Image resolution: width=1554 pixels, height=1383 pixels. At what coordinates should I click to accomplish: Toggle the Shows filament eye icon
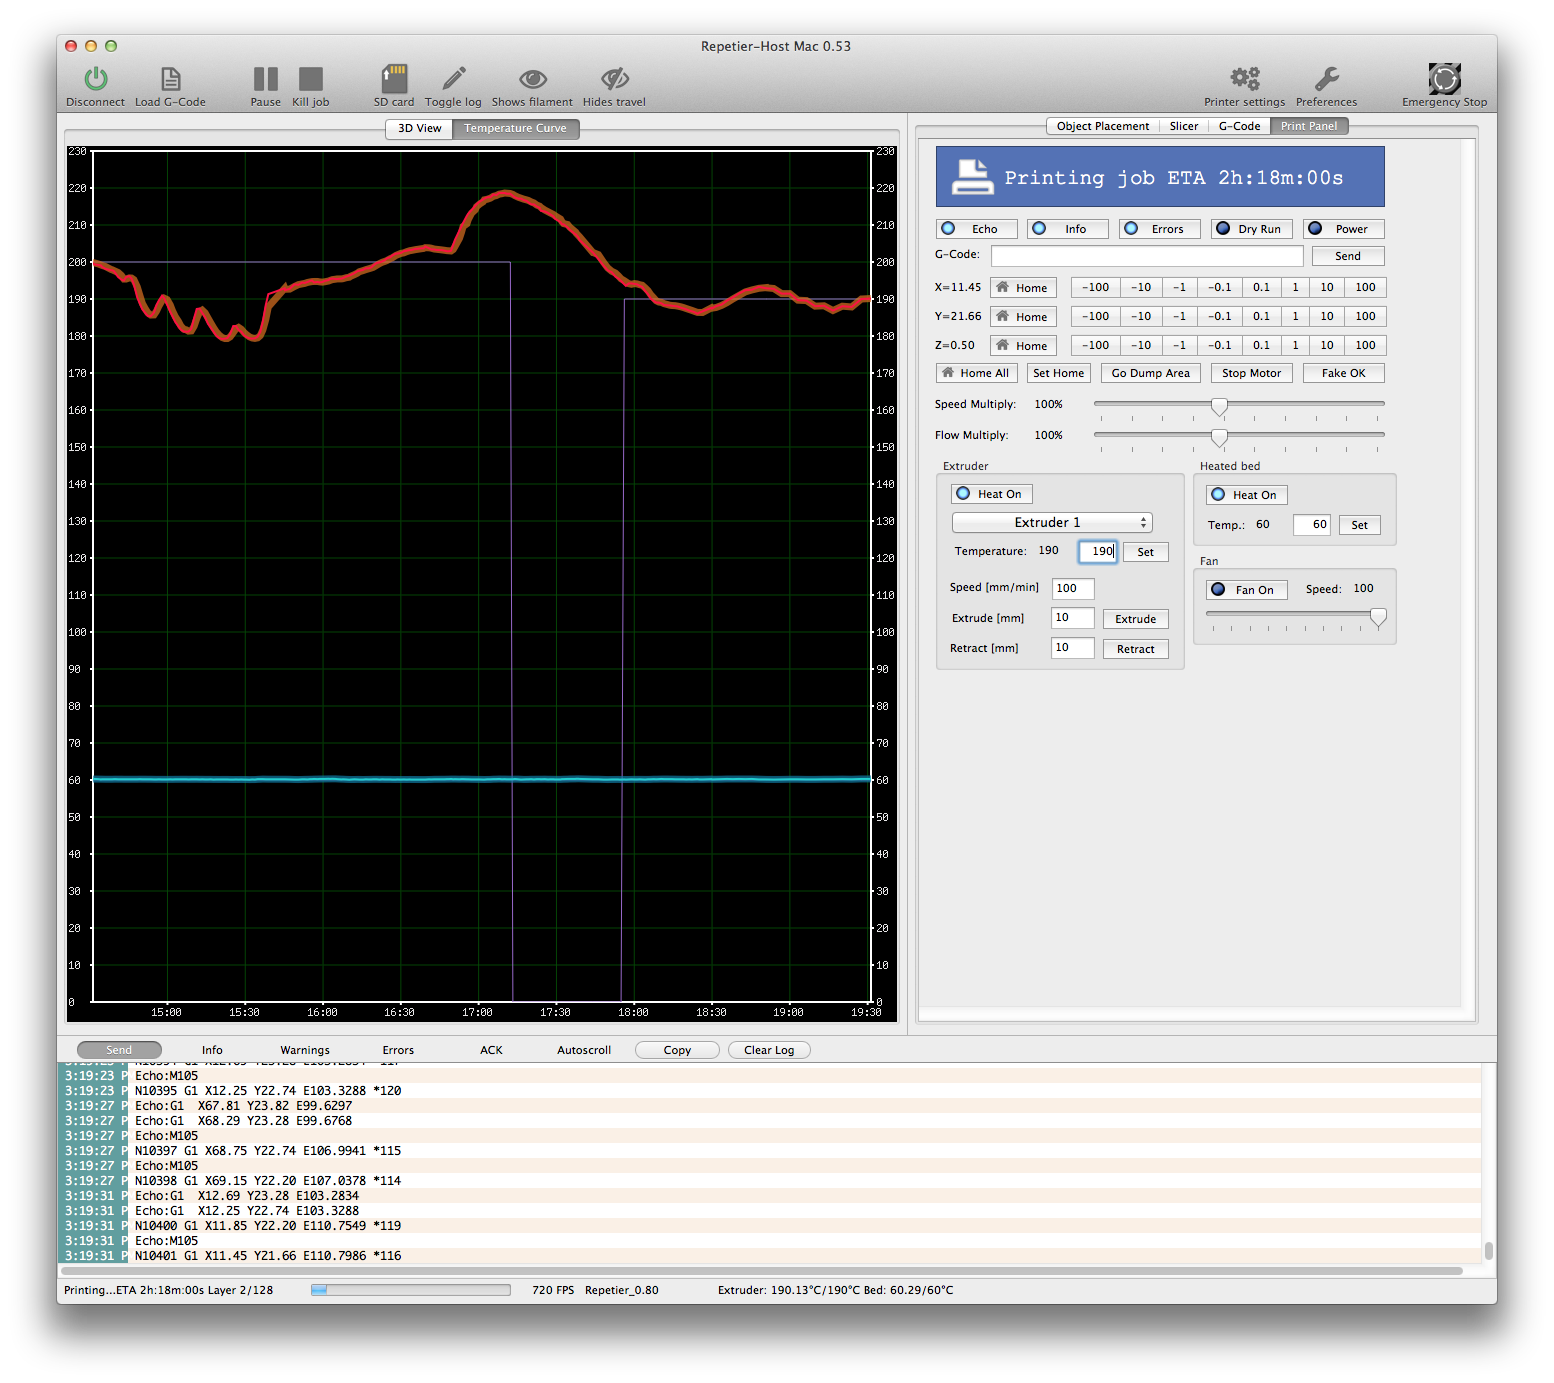pyautogui.click(x=532, y=79)
